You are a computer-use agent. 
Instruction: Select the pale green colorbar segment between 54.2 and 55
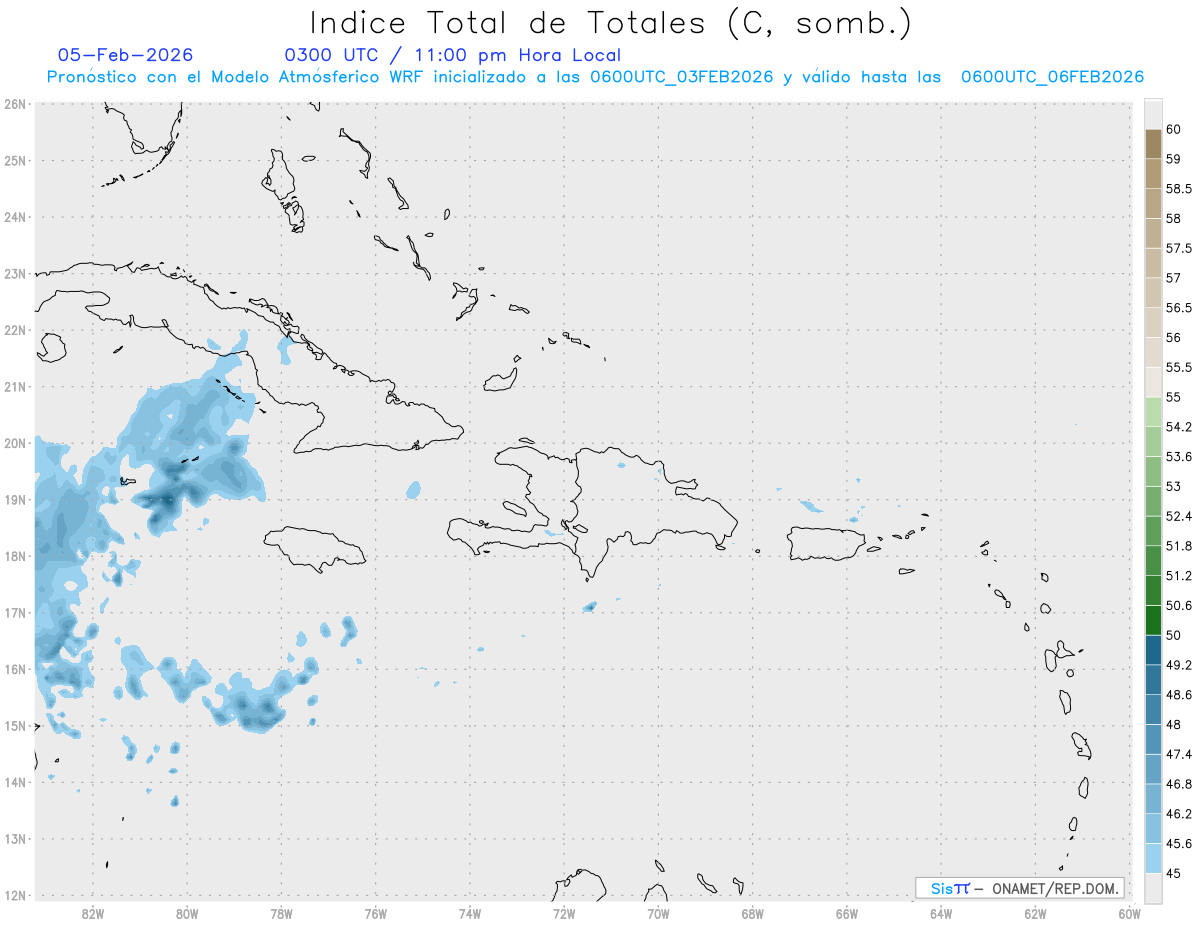tap(1153, 412)
